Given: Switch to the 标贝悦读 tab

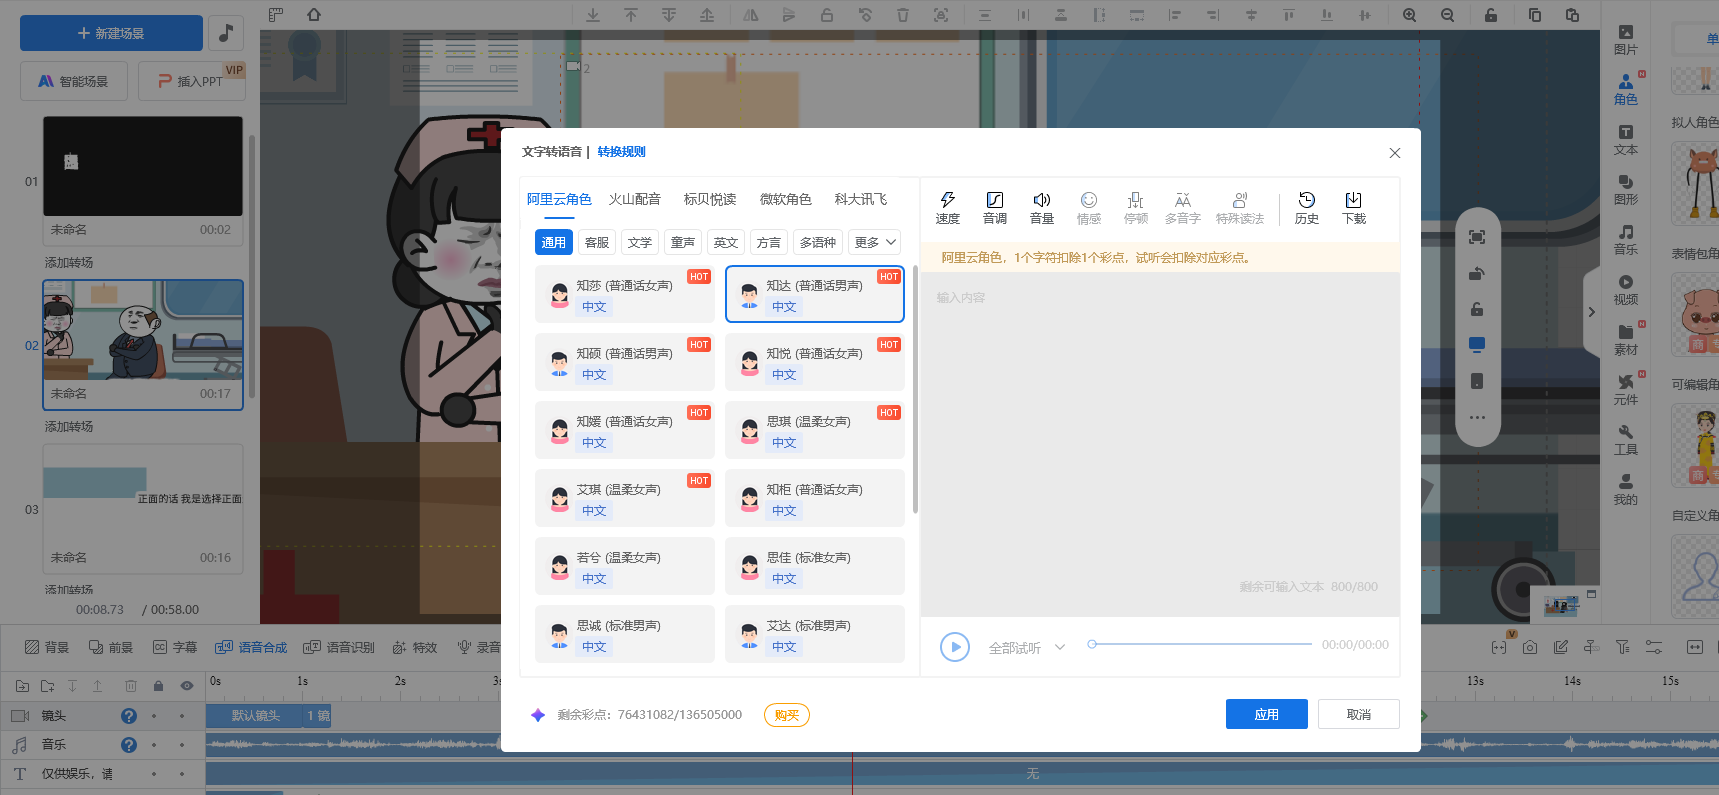Looking at the screenshot, I should pos(709,199).
